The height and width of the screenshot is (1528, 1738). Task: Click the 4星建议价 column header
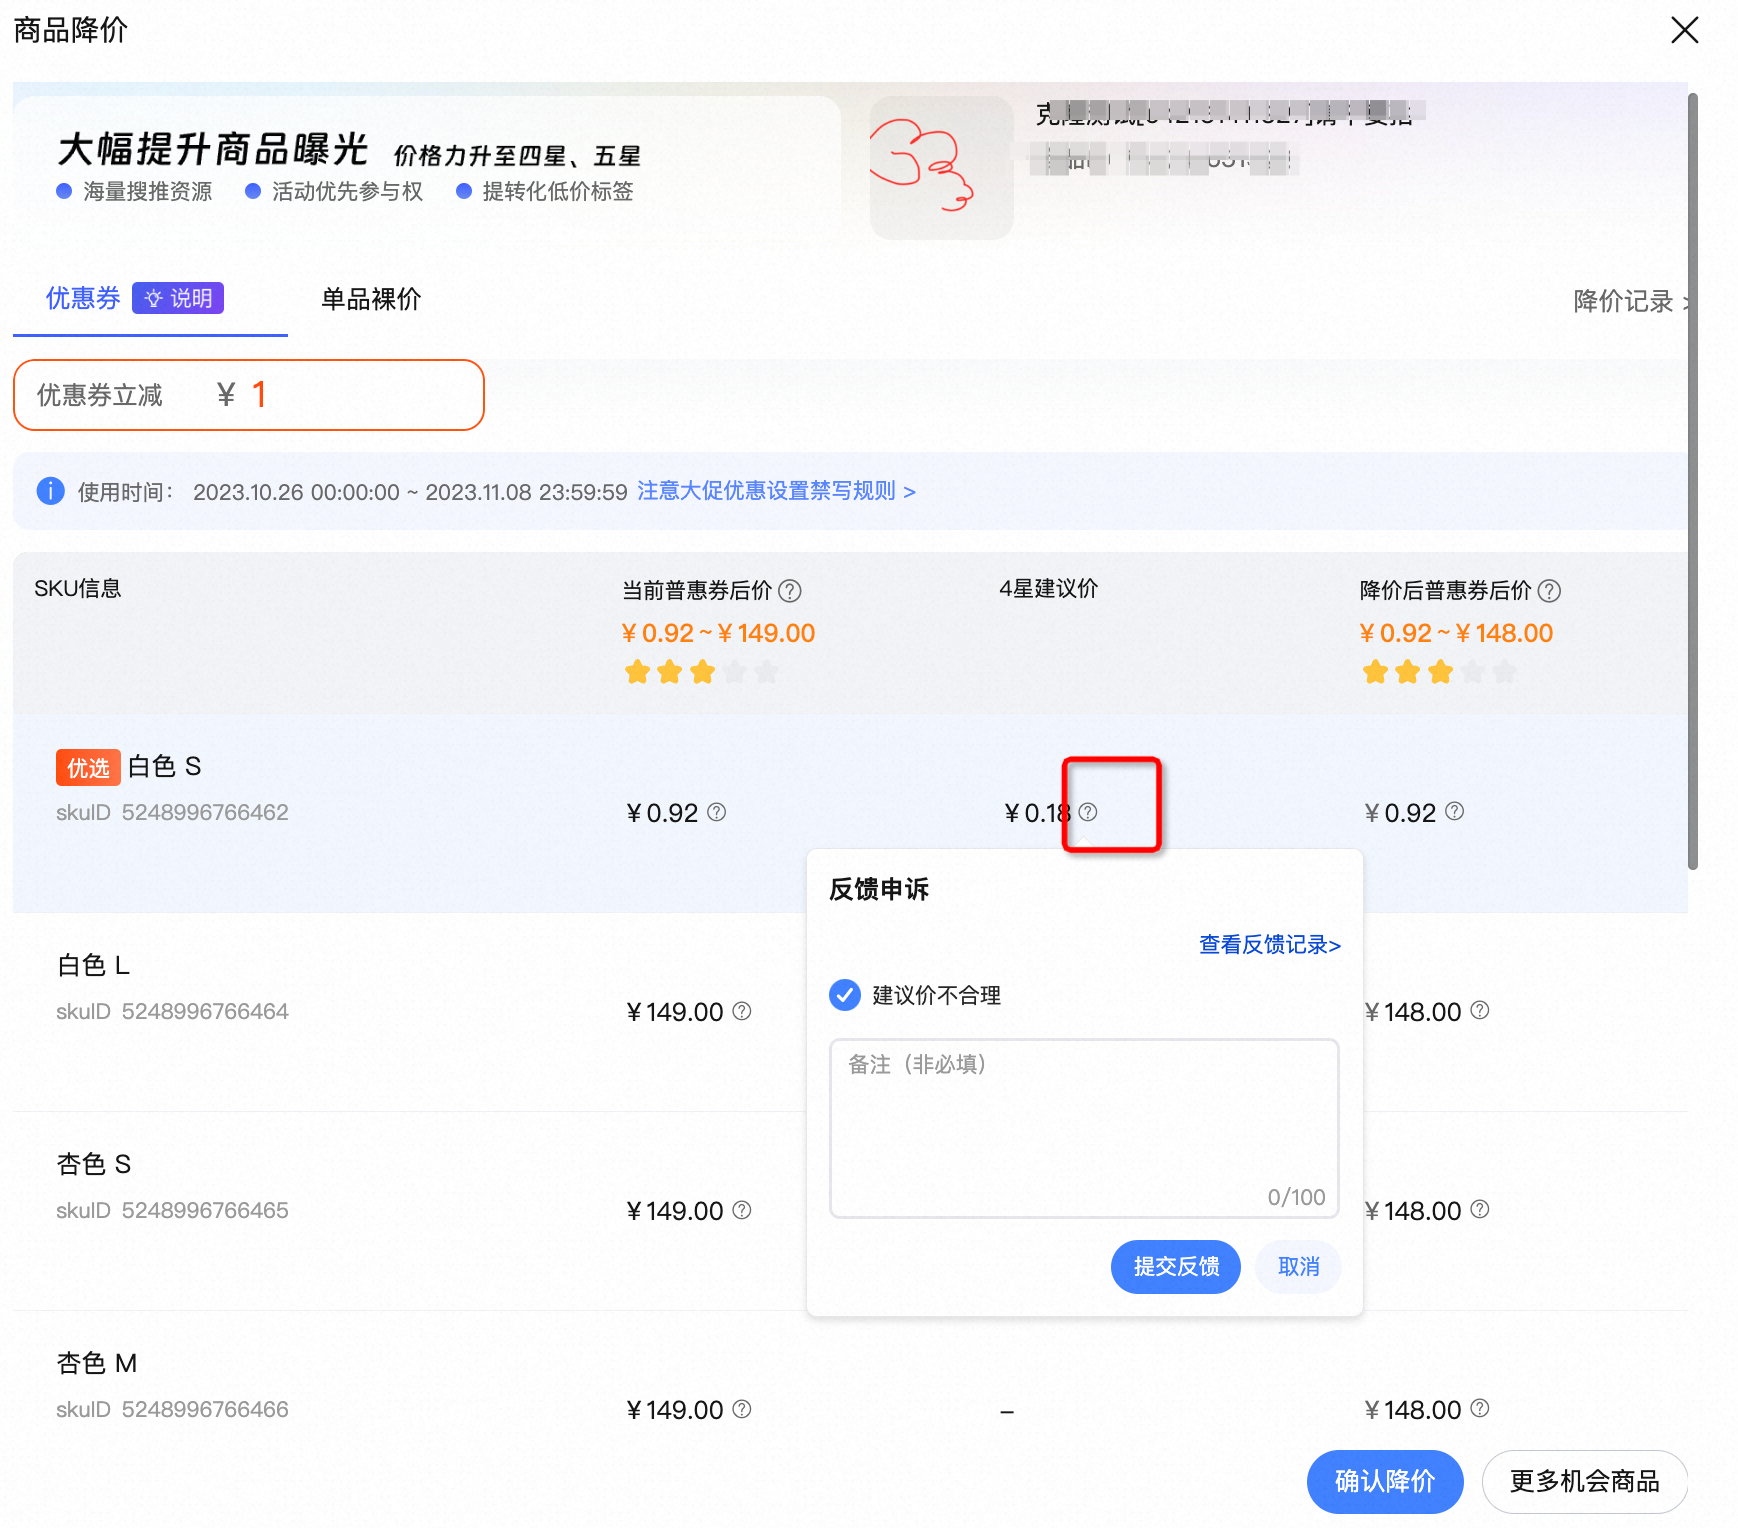click(1048, 589)
